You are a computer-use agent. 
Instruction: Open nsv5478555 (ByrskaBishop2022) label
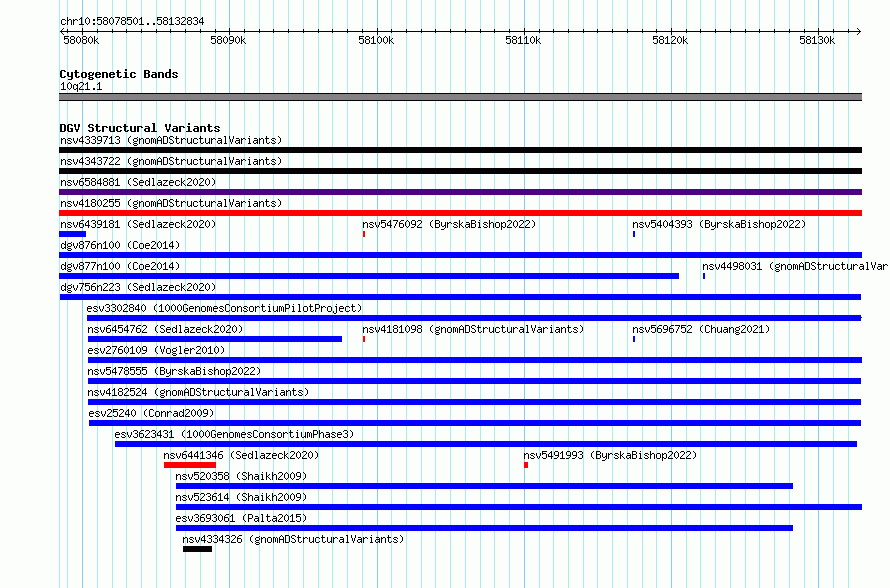pyautogui.click(x=174, y=371)
